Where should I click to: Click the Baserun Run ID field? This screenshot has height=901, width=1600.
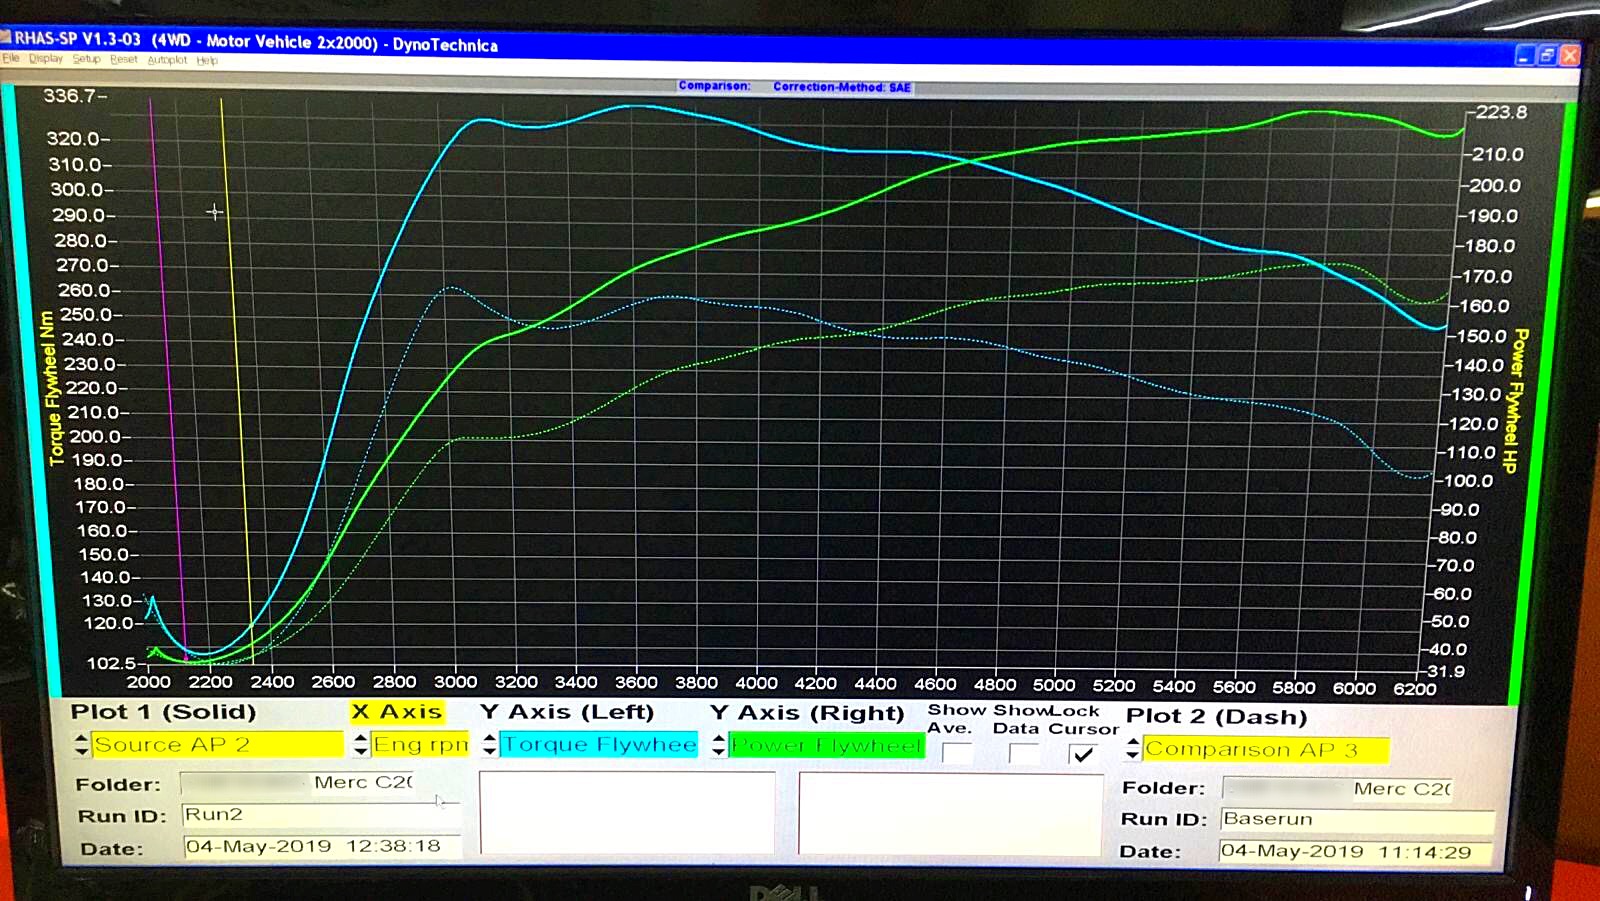tap(1355, 819)
